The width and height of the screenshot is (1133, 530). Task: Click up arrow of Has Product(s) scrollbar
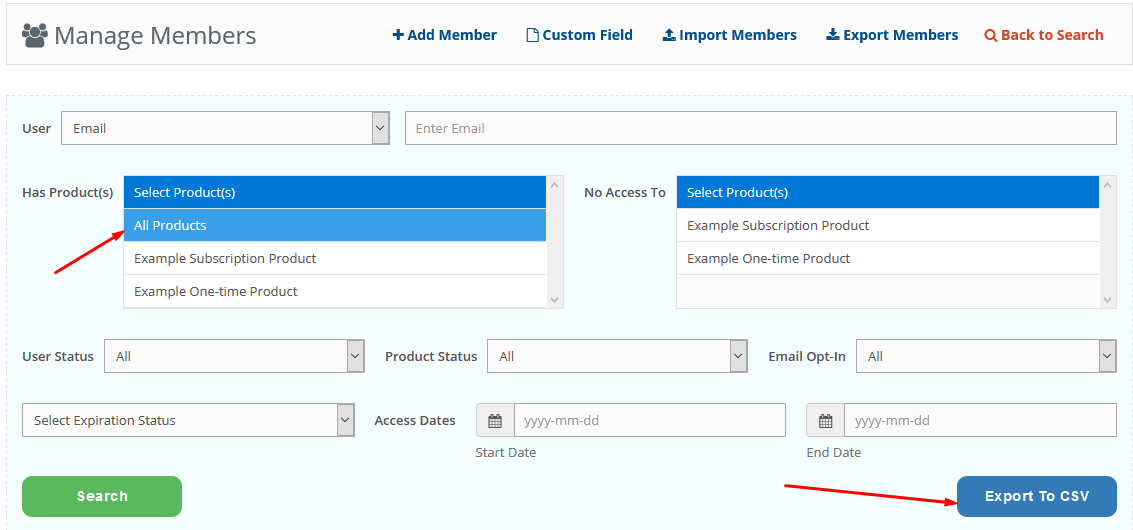click(554, 184)
